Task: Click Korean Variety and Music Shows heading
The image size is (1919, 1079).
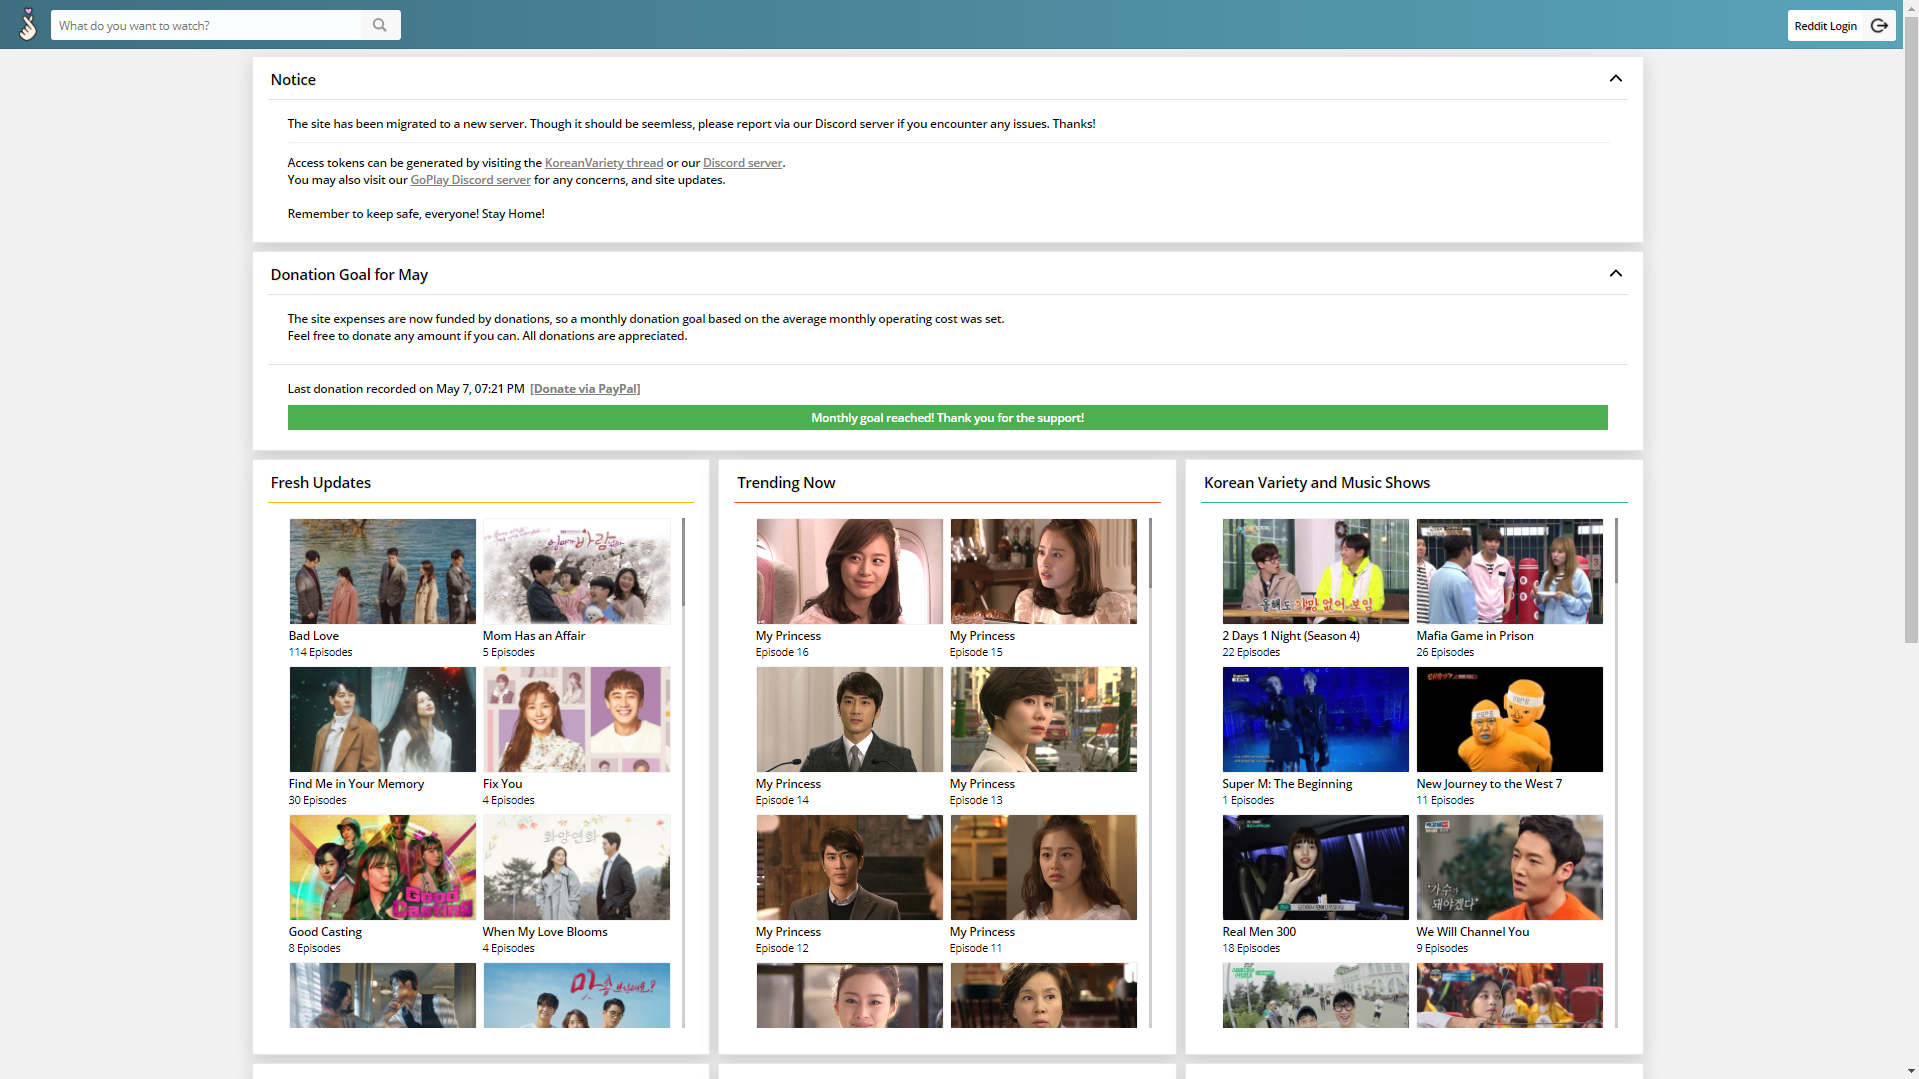Action: 1316,483
